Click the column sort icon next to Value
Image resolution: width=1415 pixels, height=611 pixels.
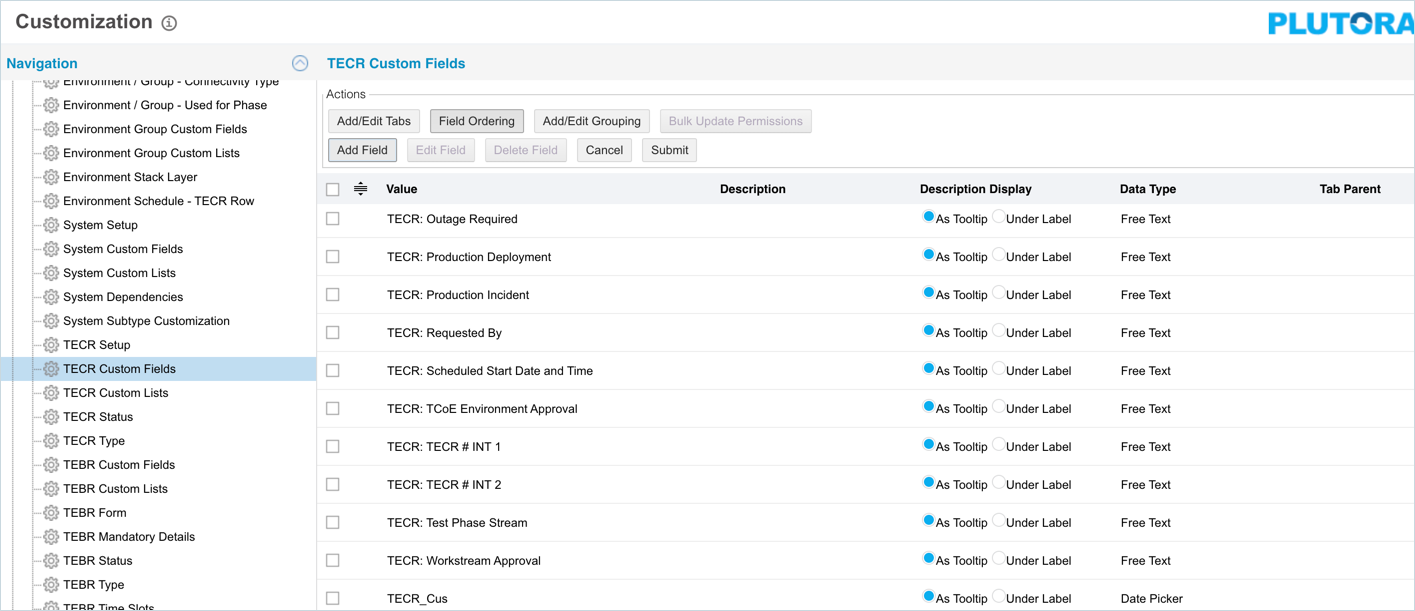(360, 189)
